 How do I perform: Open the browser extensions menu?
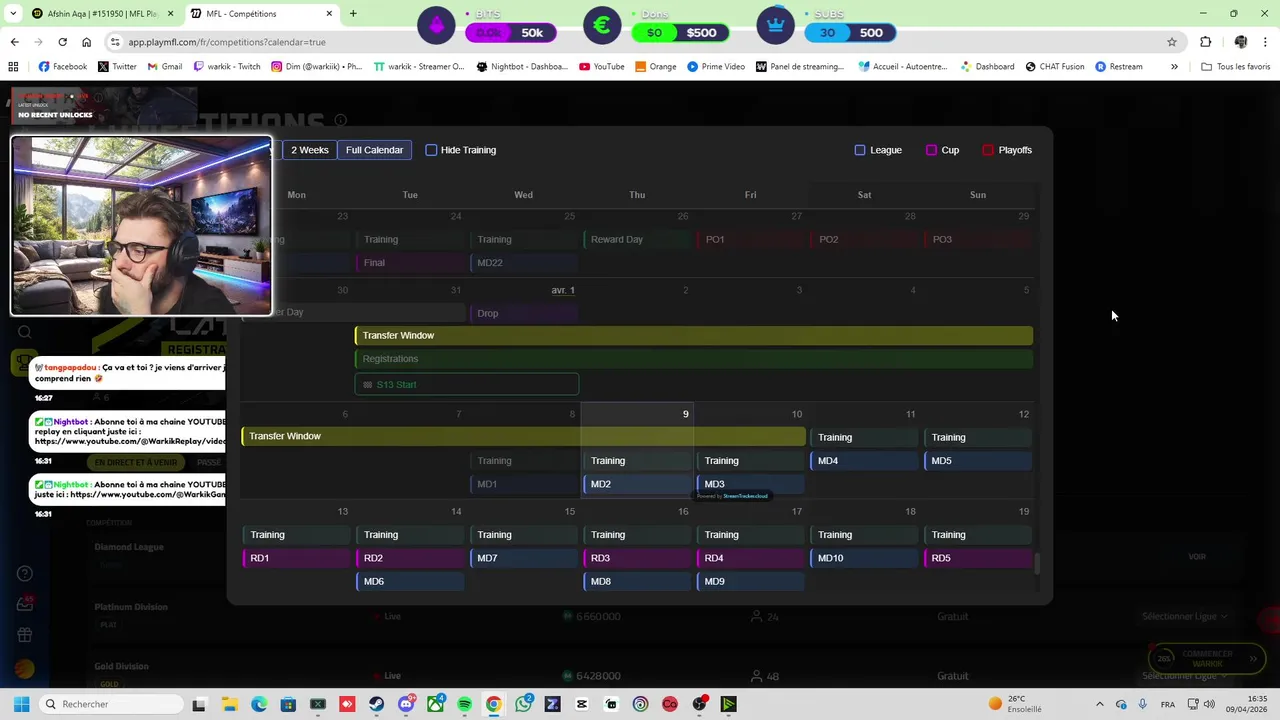point(1205,42)
